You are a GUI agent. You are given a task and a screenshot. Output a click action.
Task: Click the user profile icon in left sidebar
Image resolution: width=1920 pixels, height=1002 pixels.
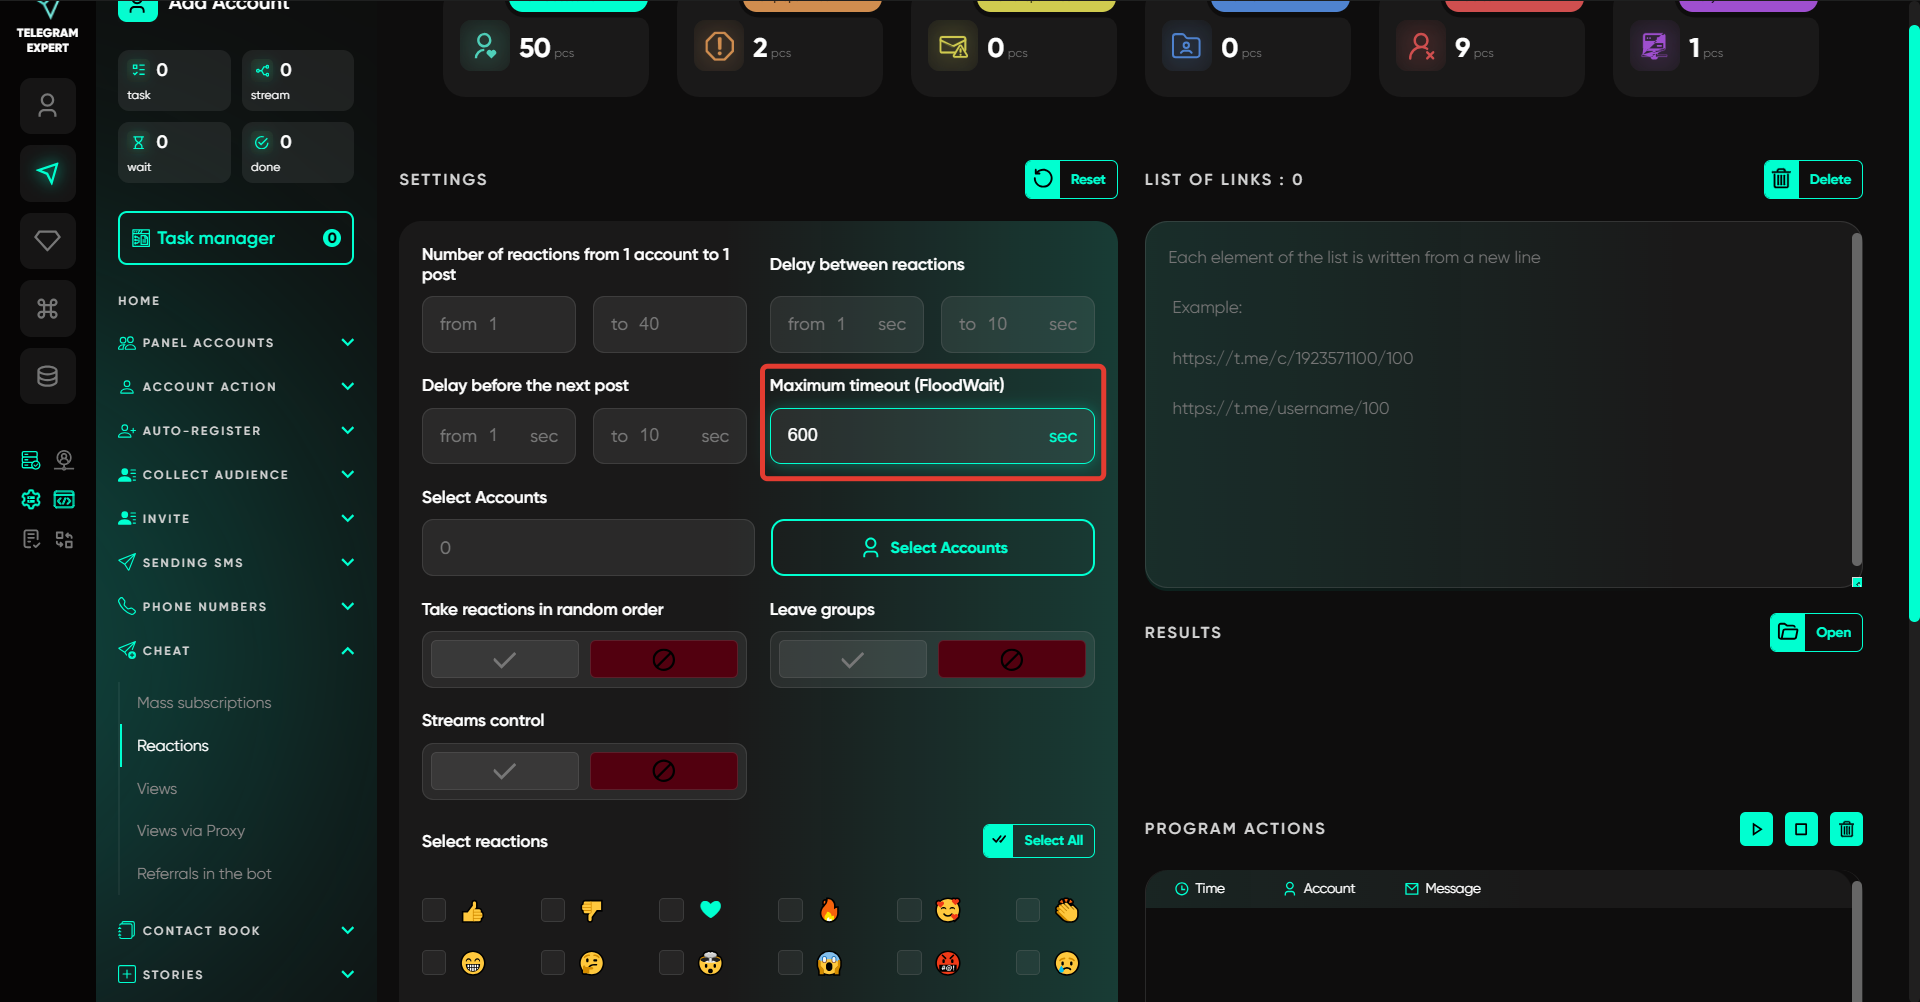47,106
